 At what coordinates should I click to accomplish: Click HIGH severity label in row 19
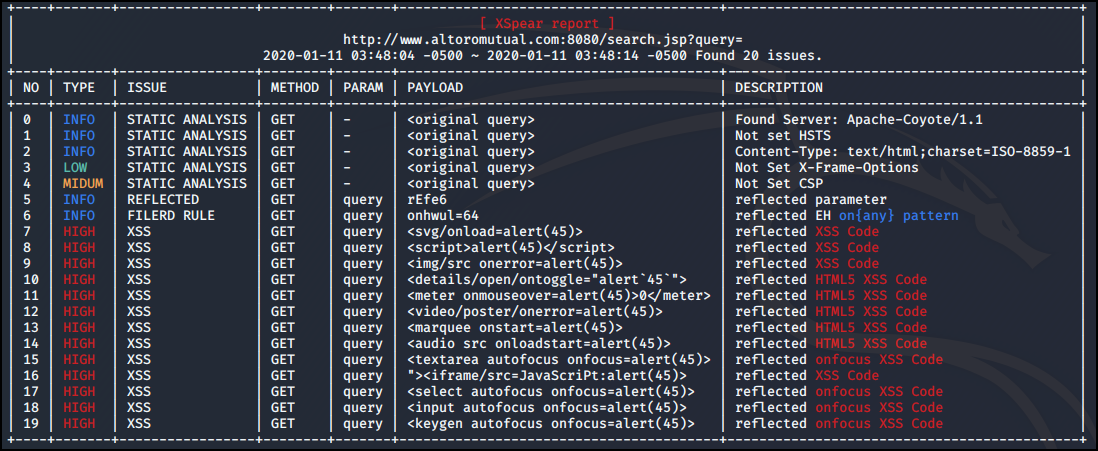[x=79, y=424]
